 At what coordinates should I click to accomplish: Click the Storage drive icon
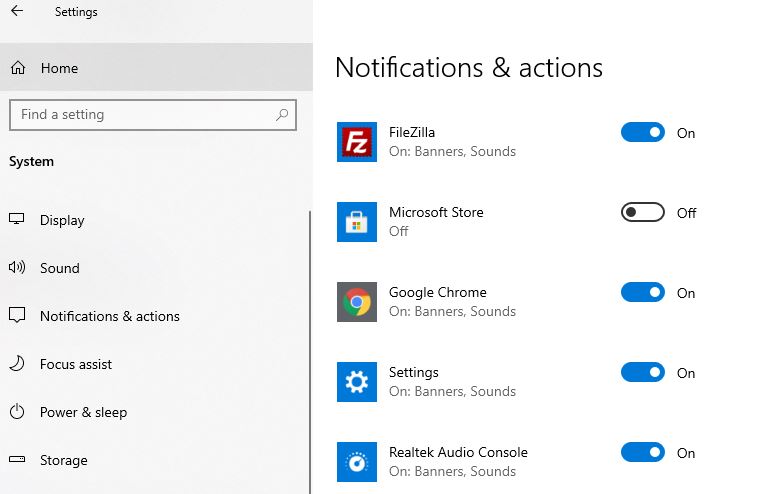point(17,459)
